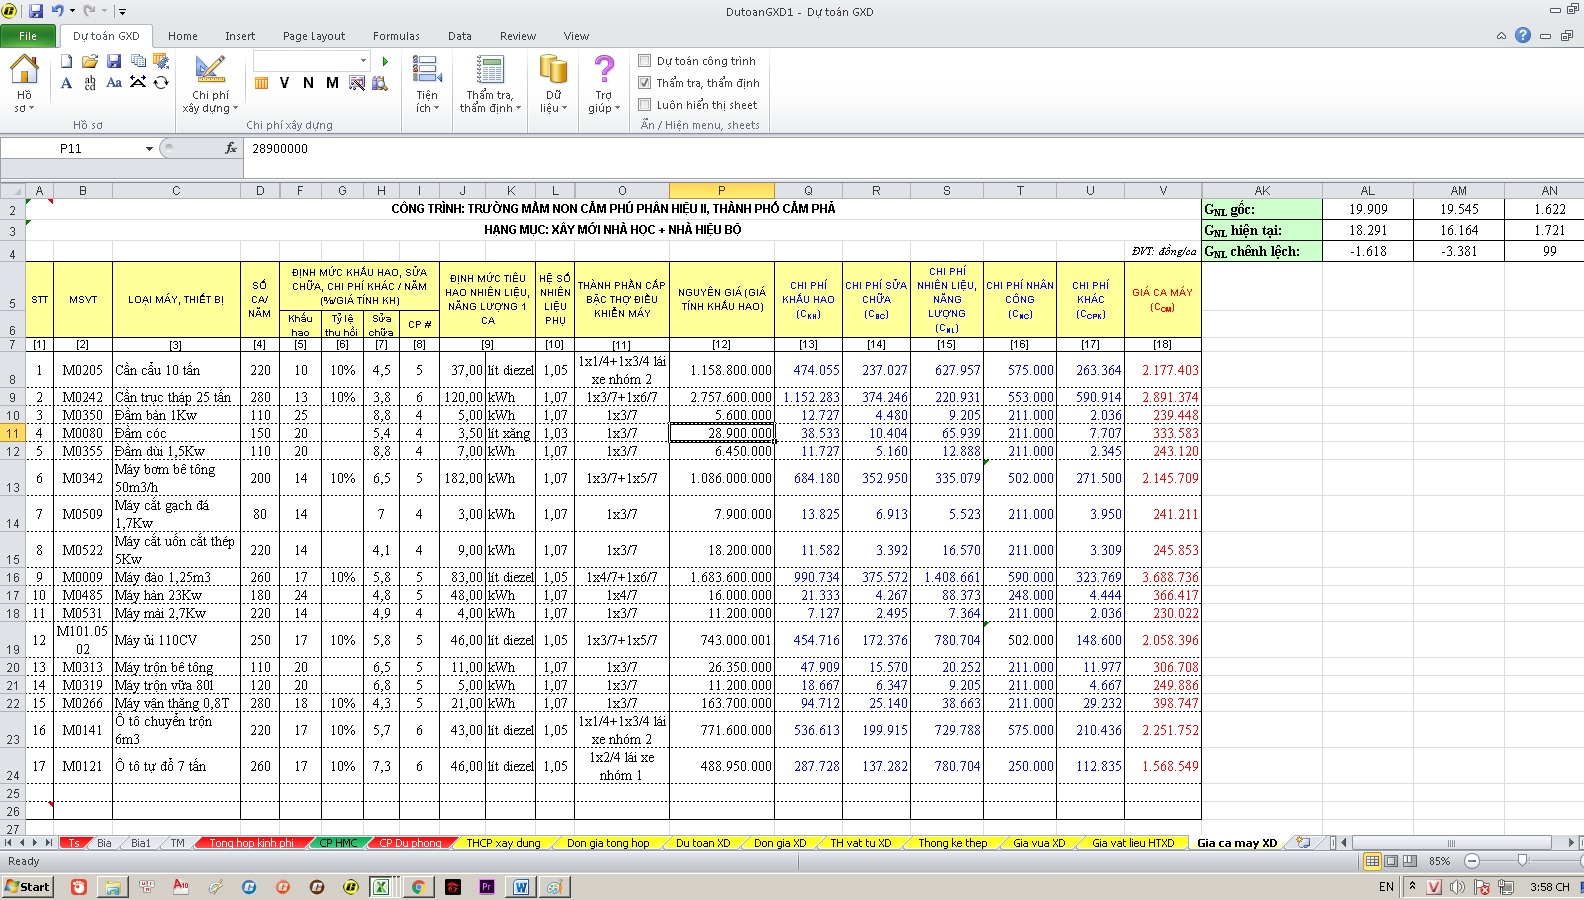Click the open folder icon in Hồ sơ group
The width and height of the screenshot is (1584, 900).
pos(90,62)
